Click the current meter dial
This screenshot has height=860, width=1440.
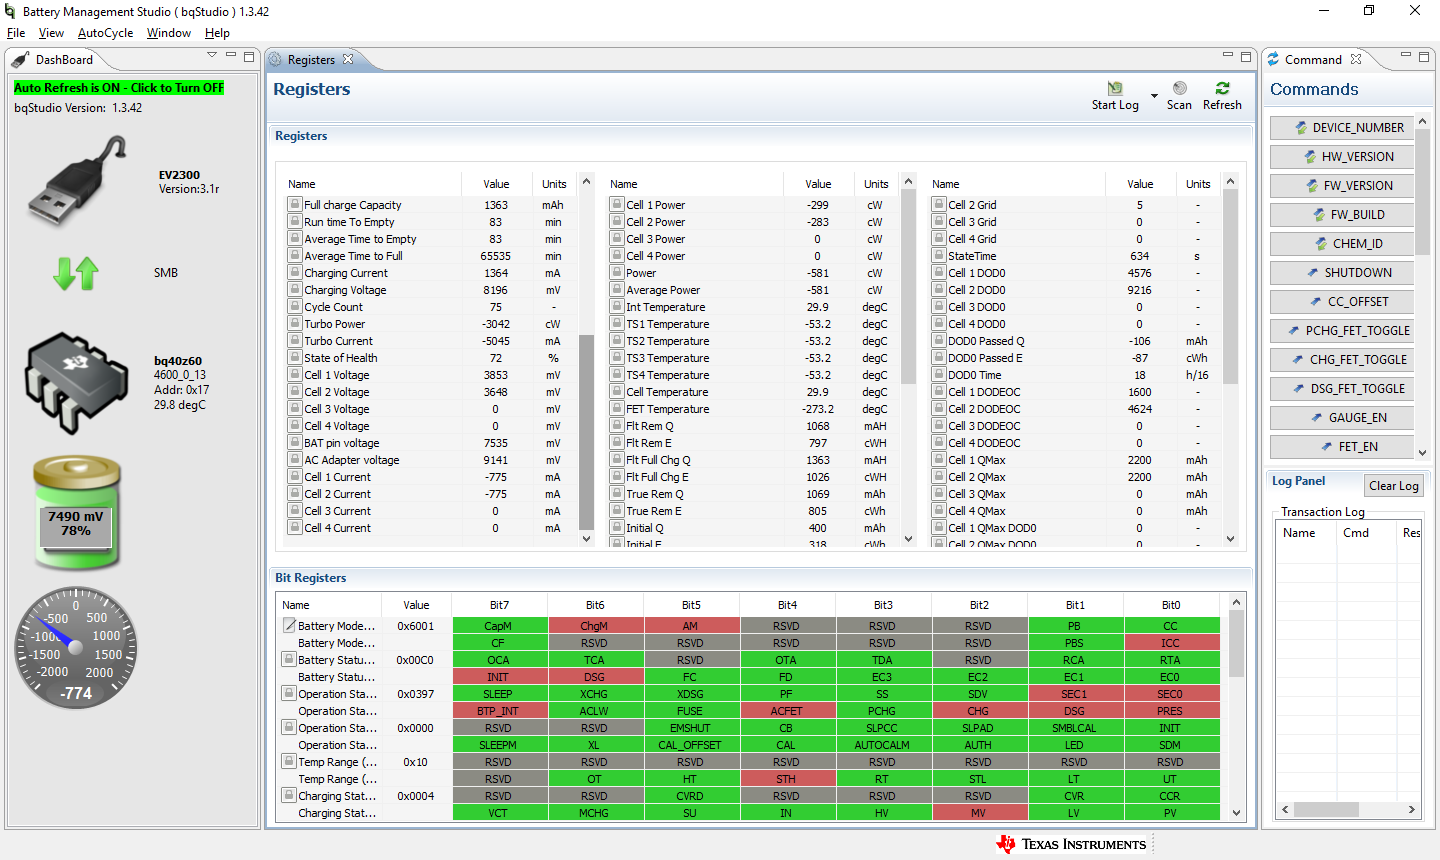click(x=76, y=648)
